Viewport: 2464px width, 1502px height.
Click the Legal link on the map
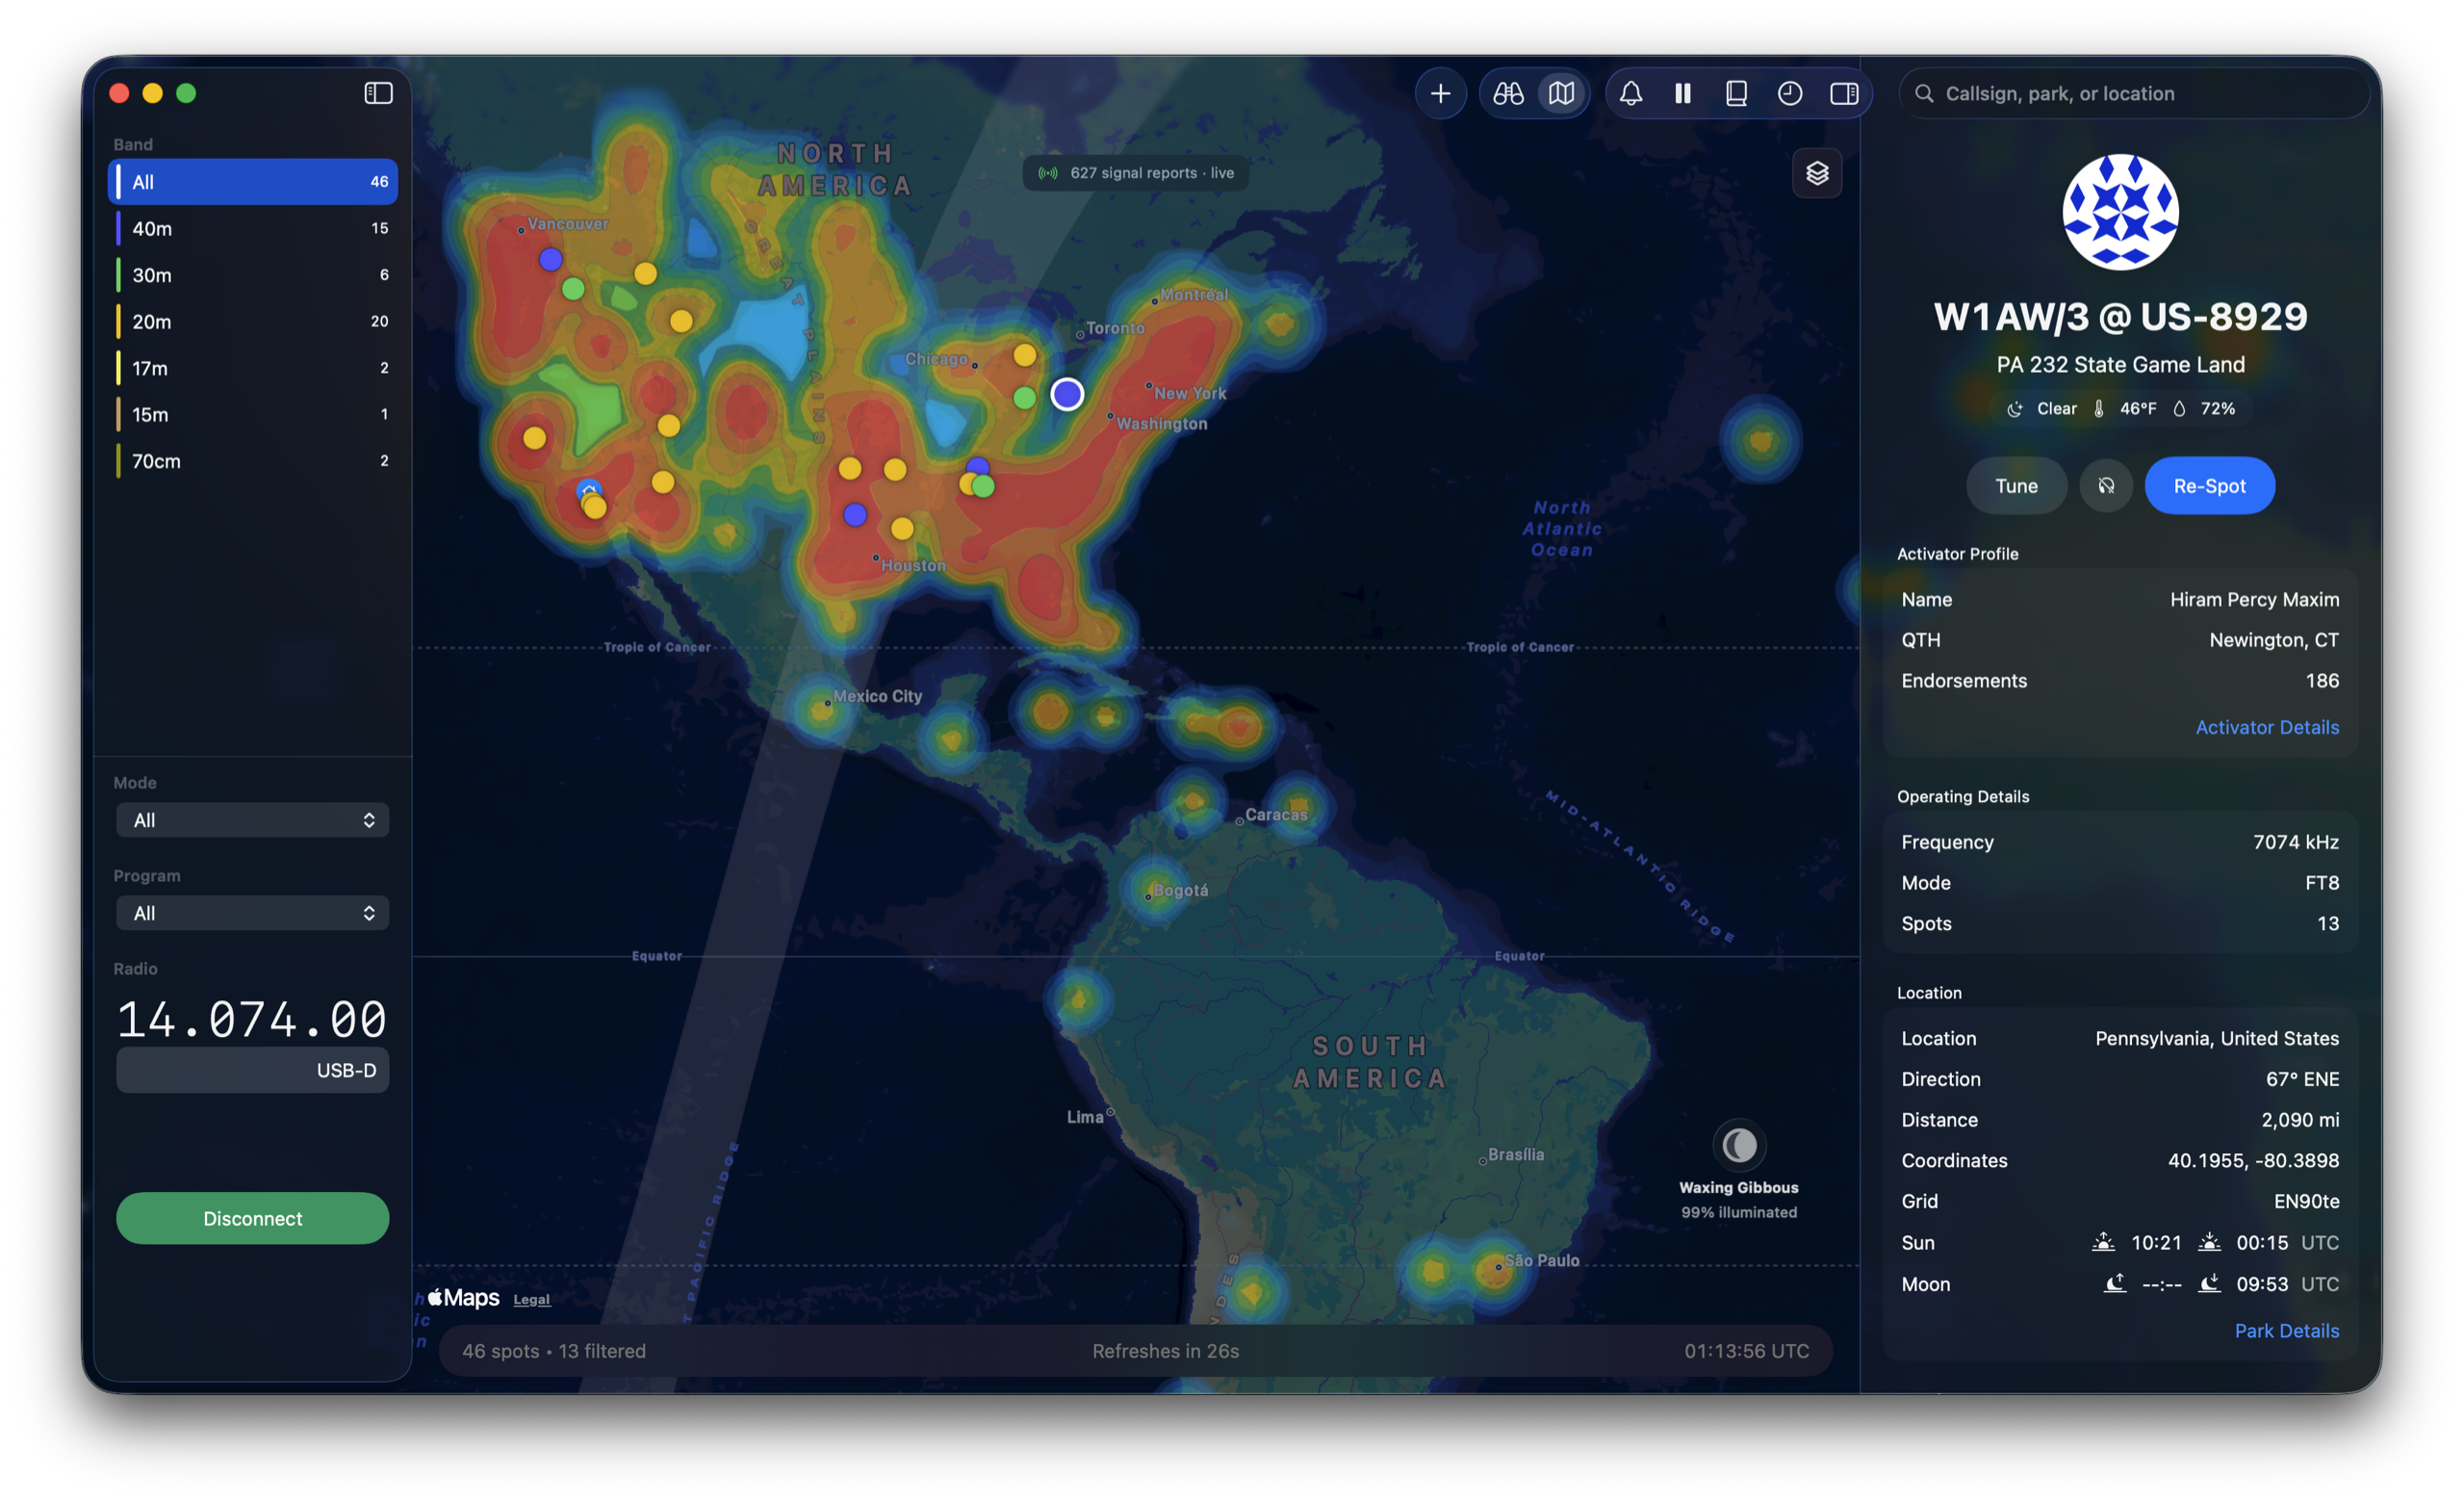[x=531, y=1300]
